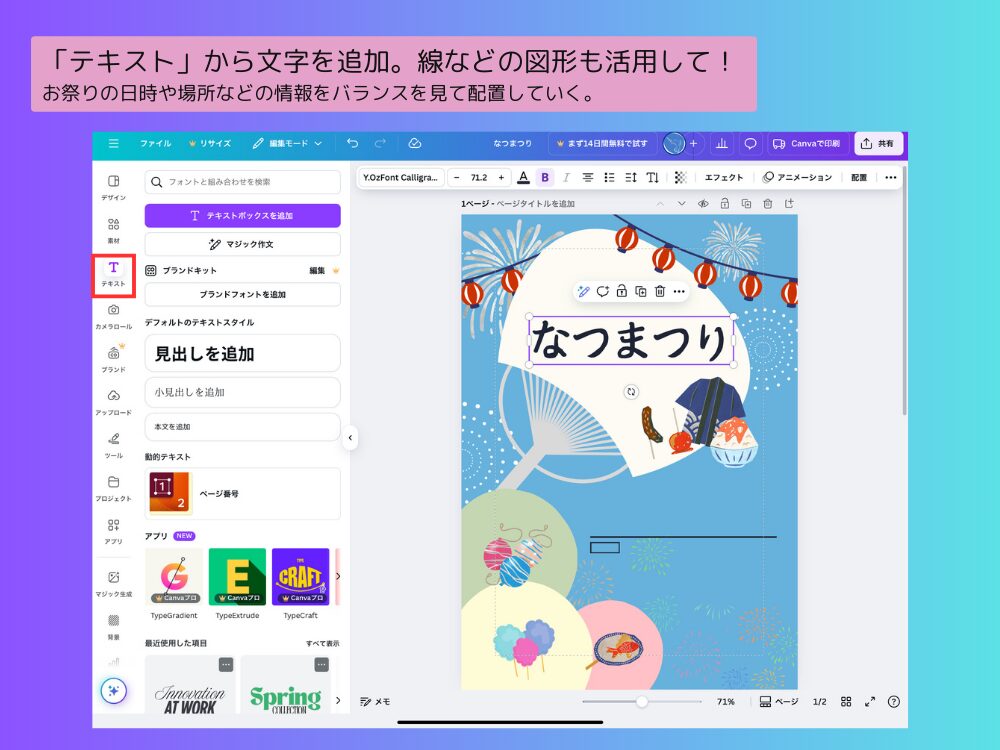The image size is (1000, 750).
Task: Open the テキスト panel in sidebar
Action: (113, 273)
